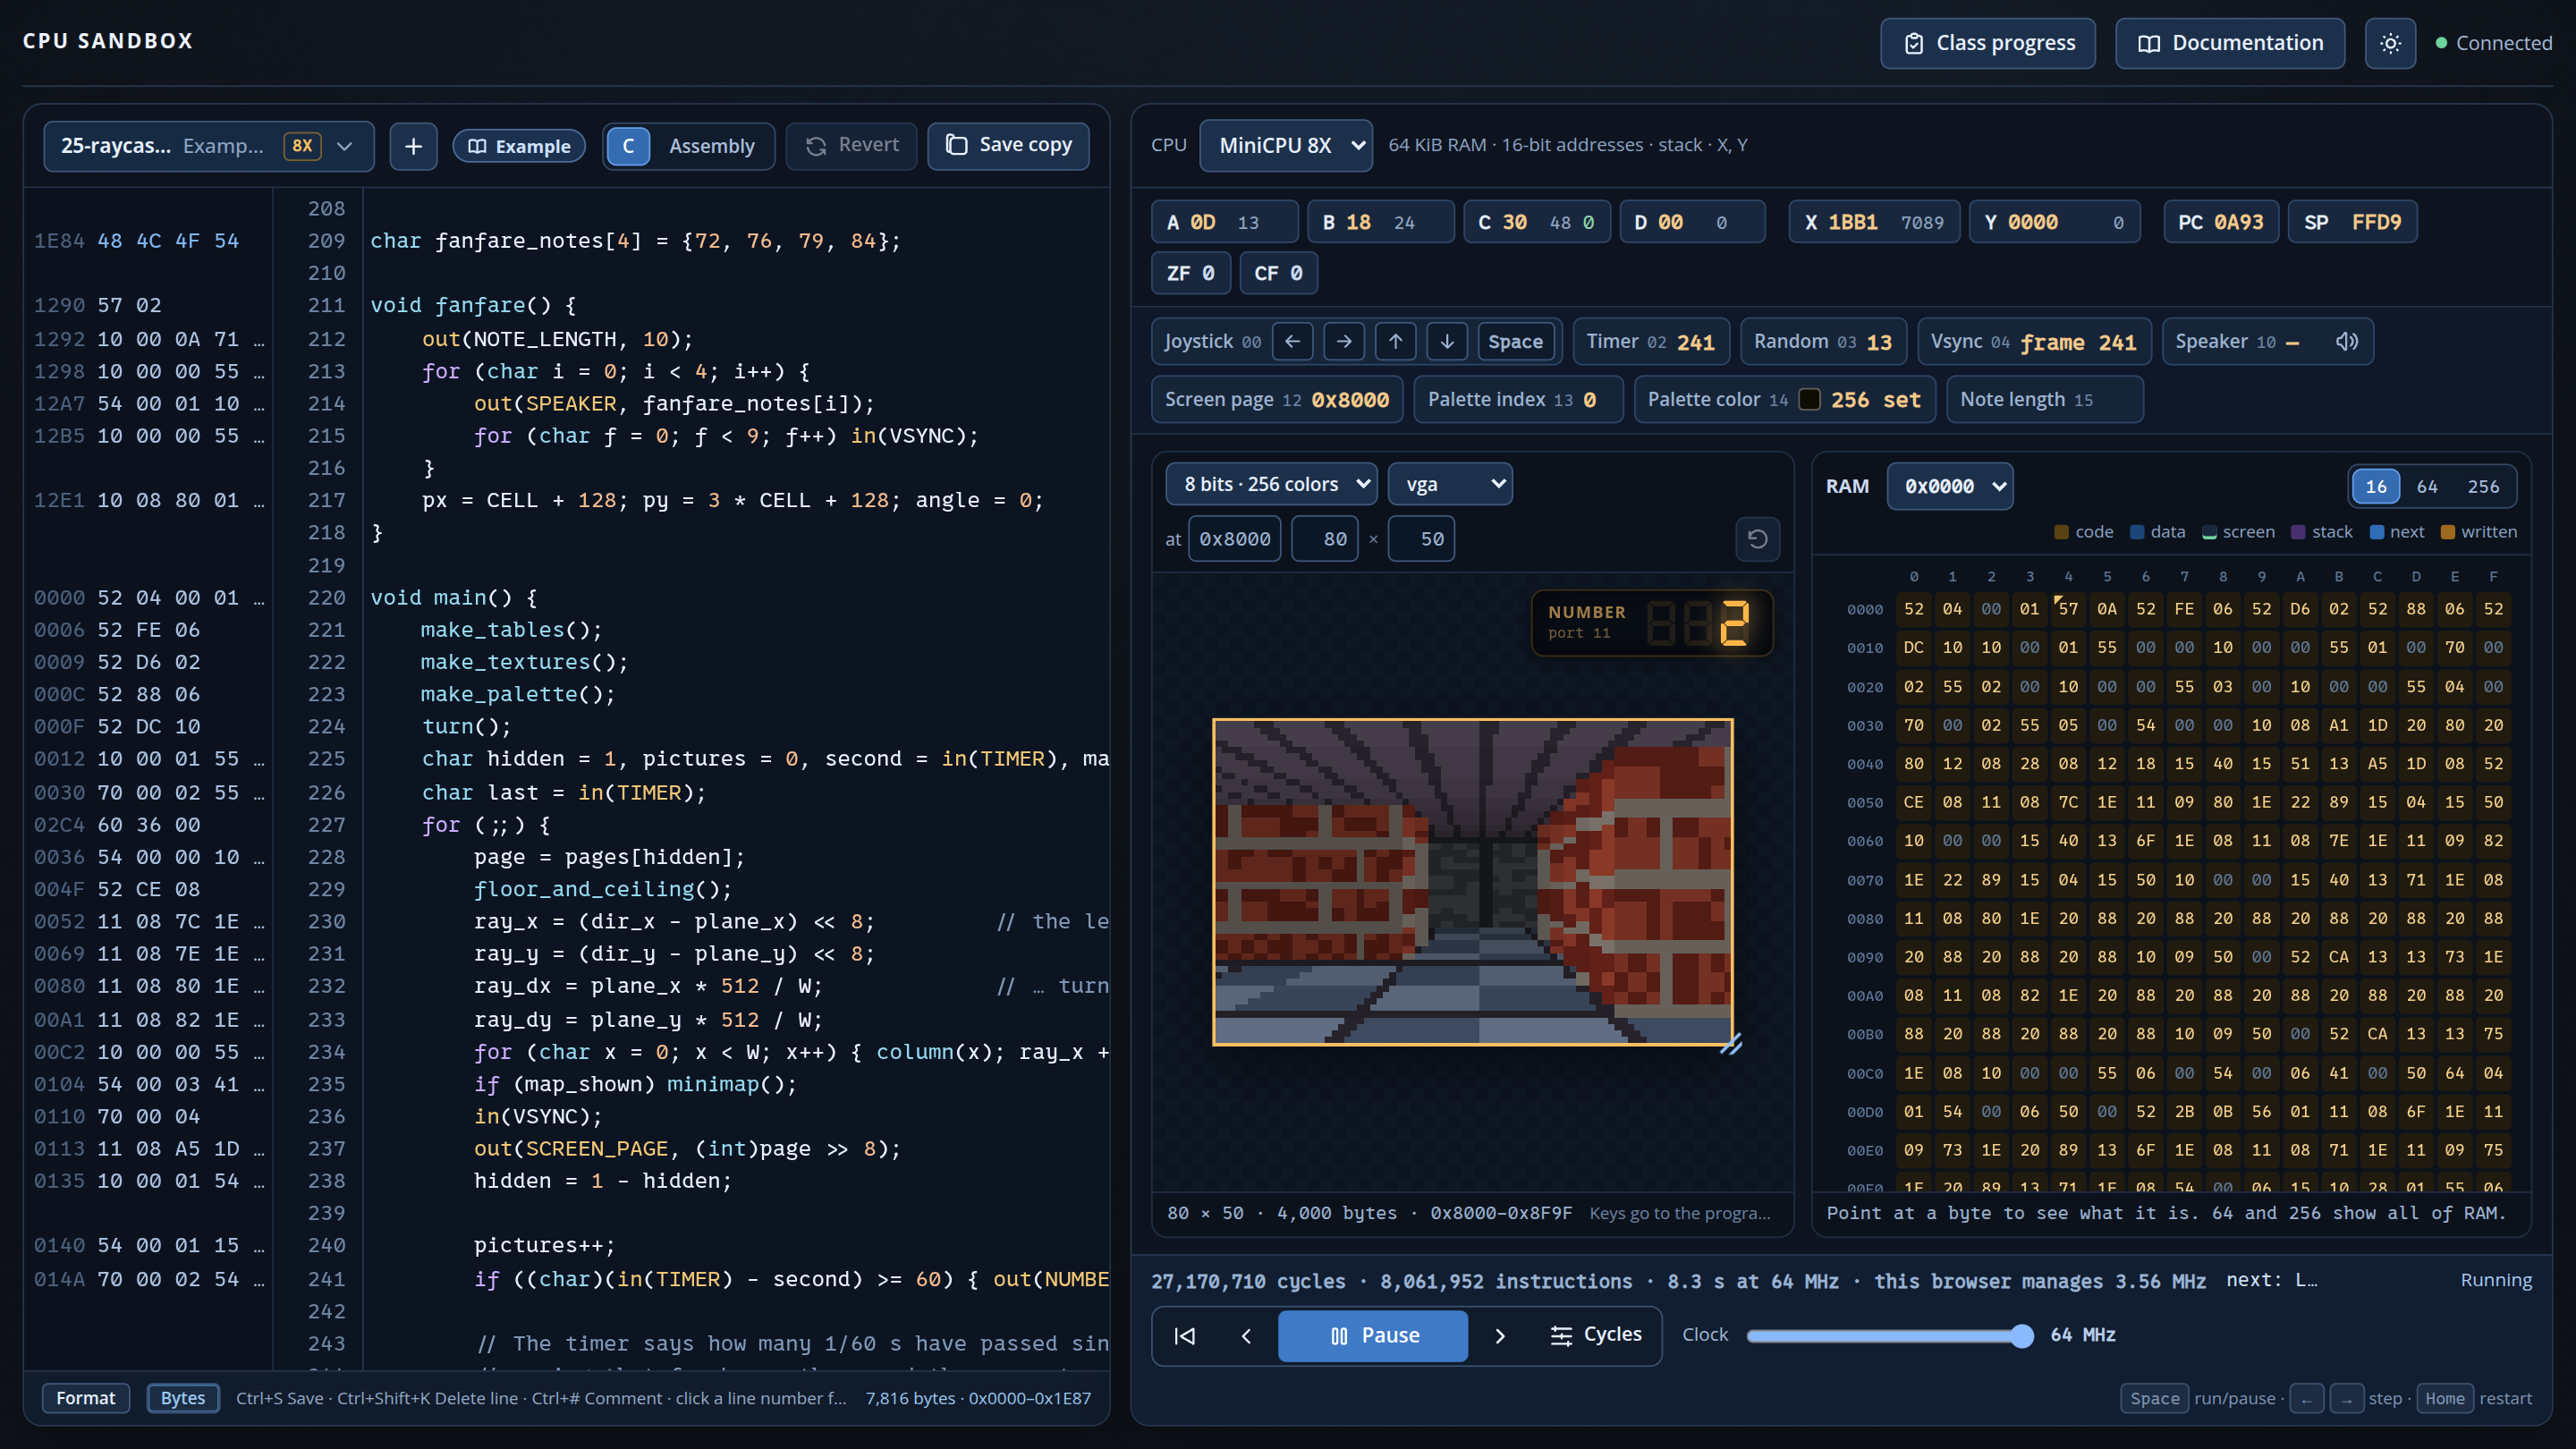The width and height of the screenshot is (2576, 1449).
Task: Click line number 220 in the gutter
Action: 326,598
